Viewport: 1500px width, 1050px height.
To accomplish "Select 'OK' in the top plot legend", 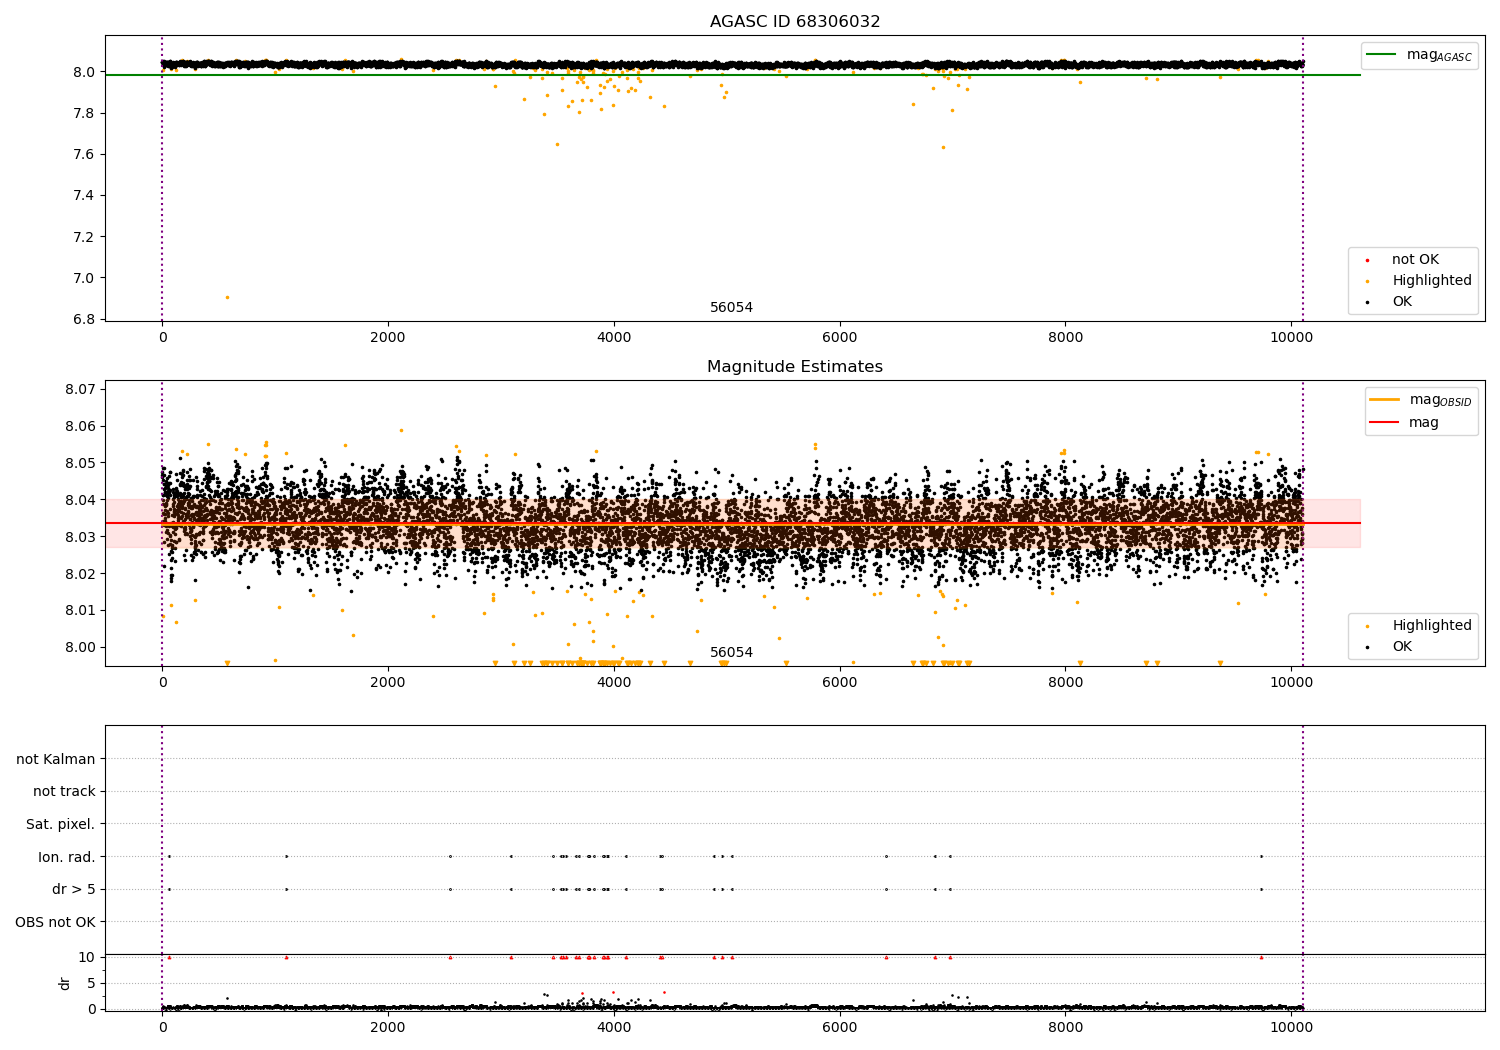I will coord(1402,302).
